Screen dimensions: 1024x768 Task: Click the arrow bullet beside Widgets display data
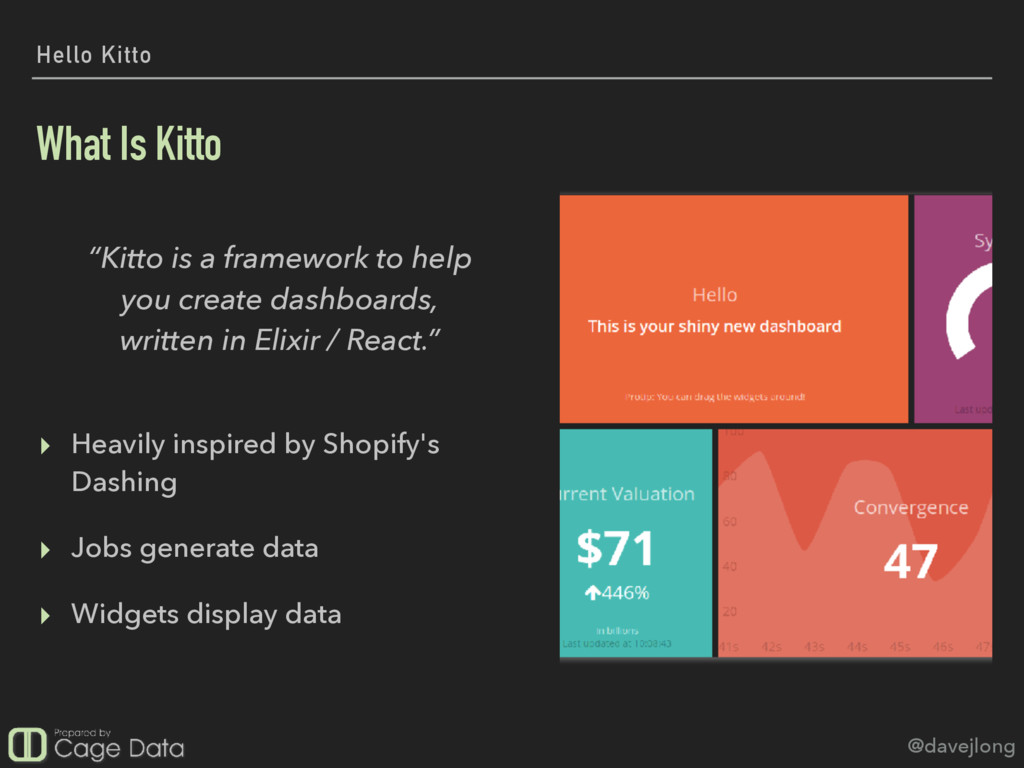coord(45,616)
